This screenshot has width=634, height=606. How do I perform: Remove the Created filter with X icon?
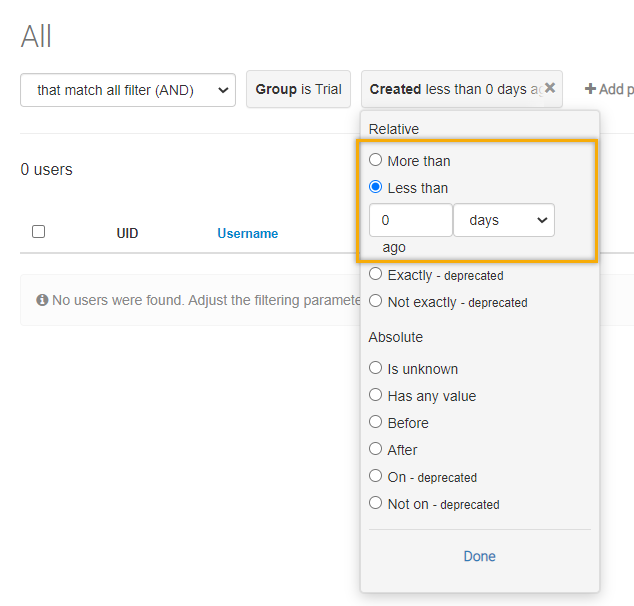click(550, 88)
